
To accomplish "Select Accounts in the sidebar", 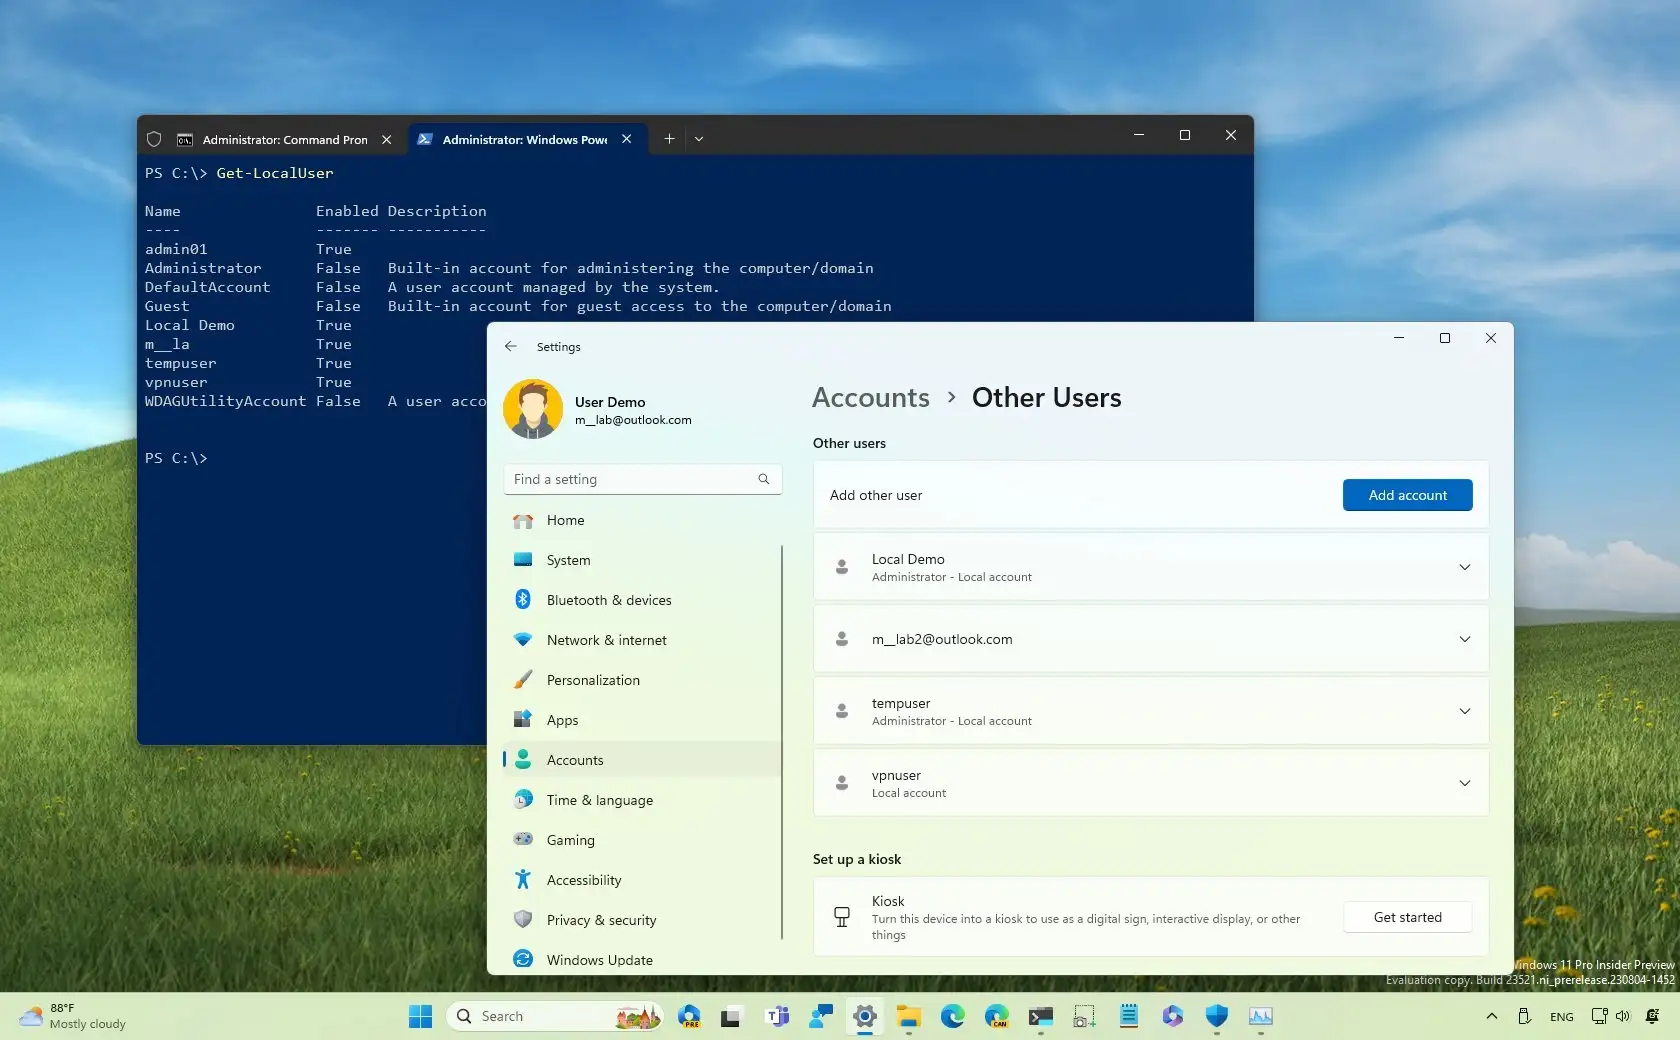I will (x=642, y=760).
